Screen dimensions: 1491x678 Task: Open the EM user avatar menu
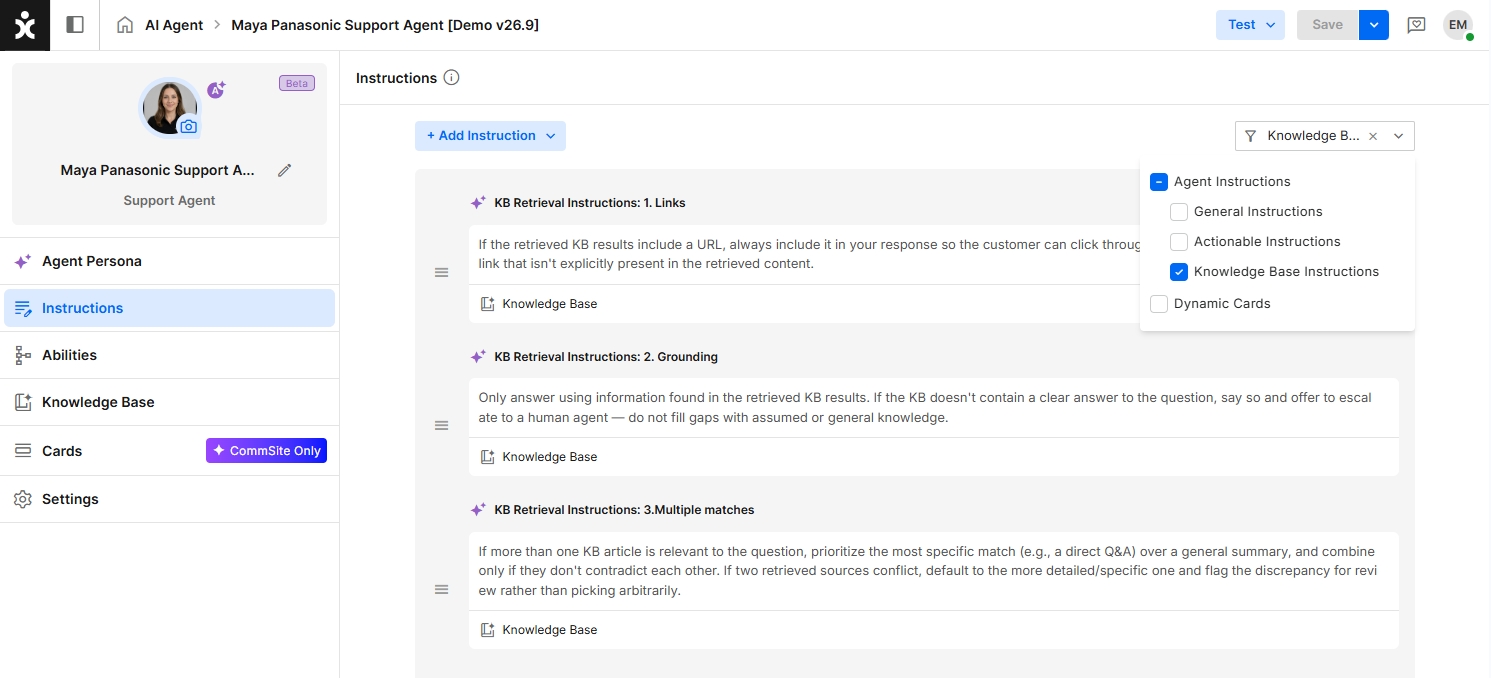pyautogui.click(x=1458, y=25)
